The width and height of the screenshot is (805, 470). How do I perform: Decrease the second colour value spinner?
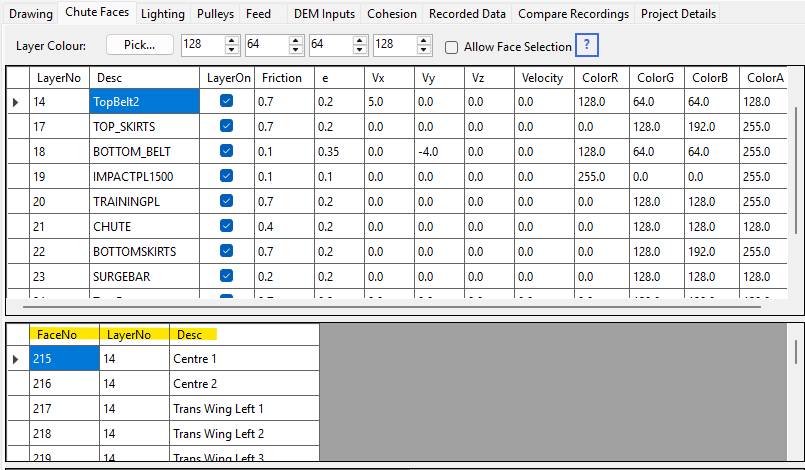tap(296, 50)
